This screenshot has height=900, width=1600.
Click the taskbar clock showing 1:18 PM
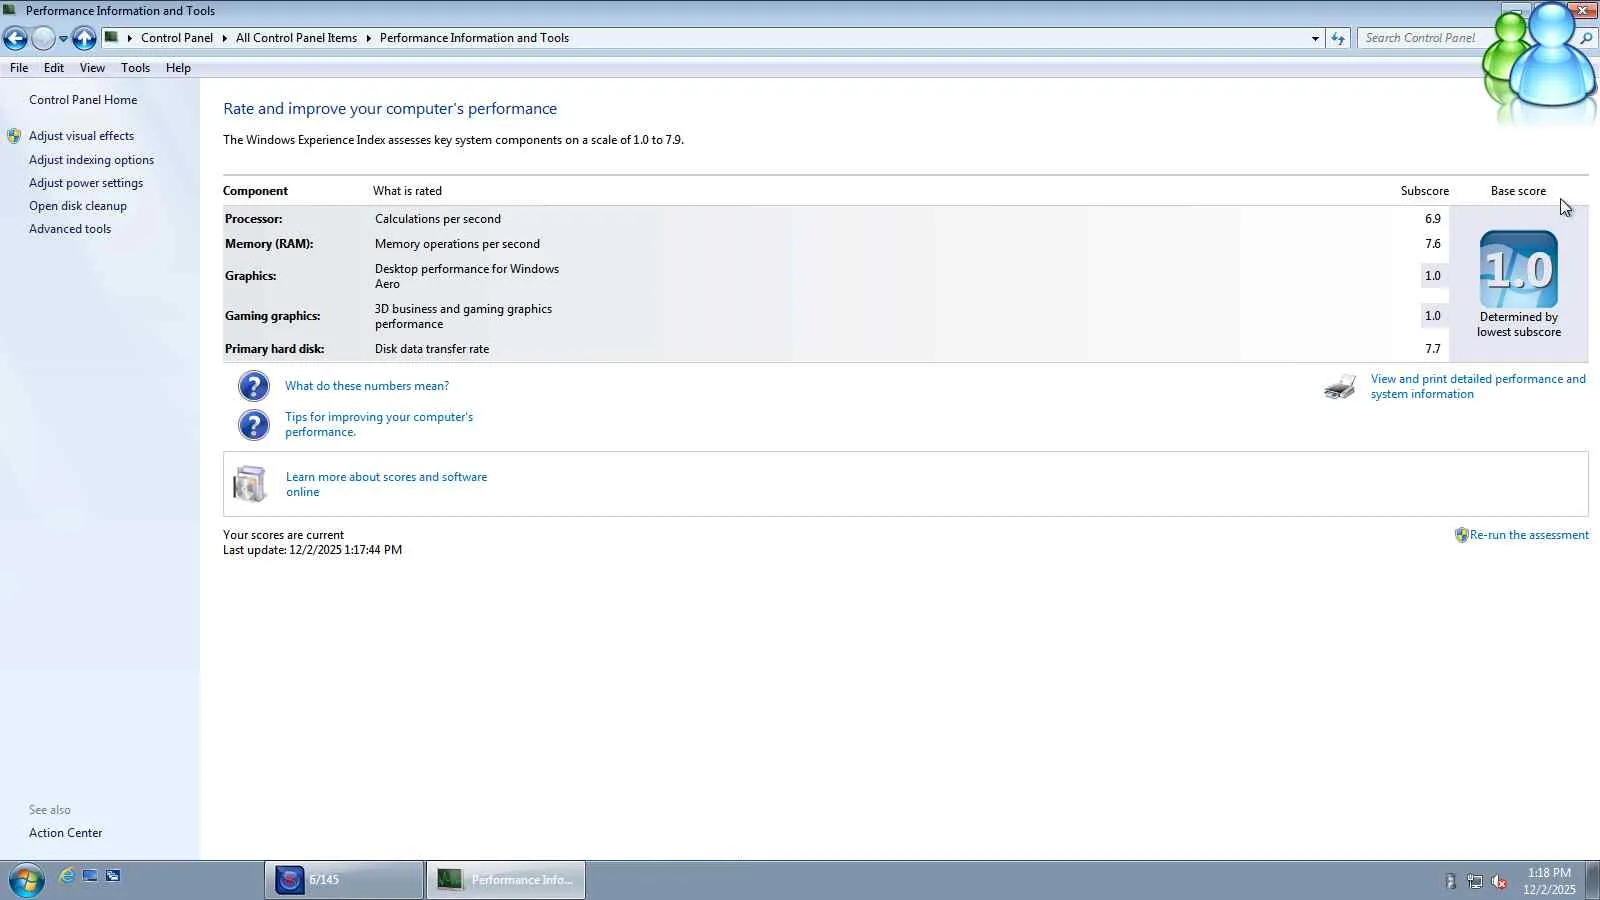[x=1549, y=881]
